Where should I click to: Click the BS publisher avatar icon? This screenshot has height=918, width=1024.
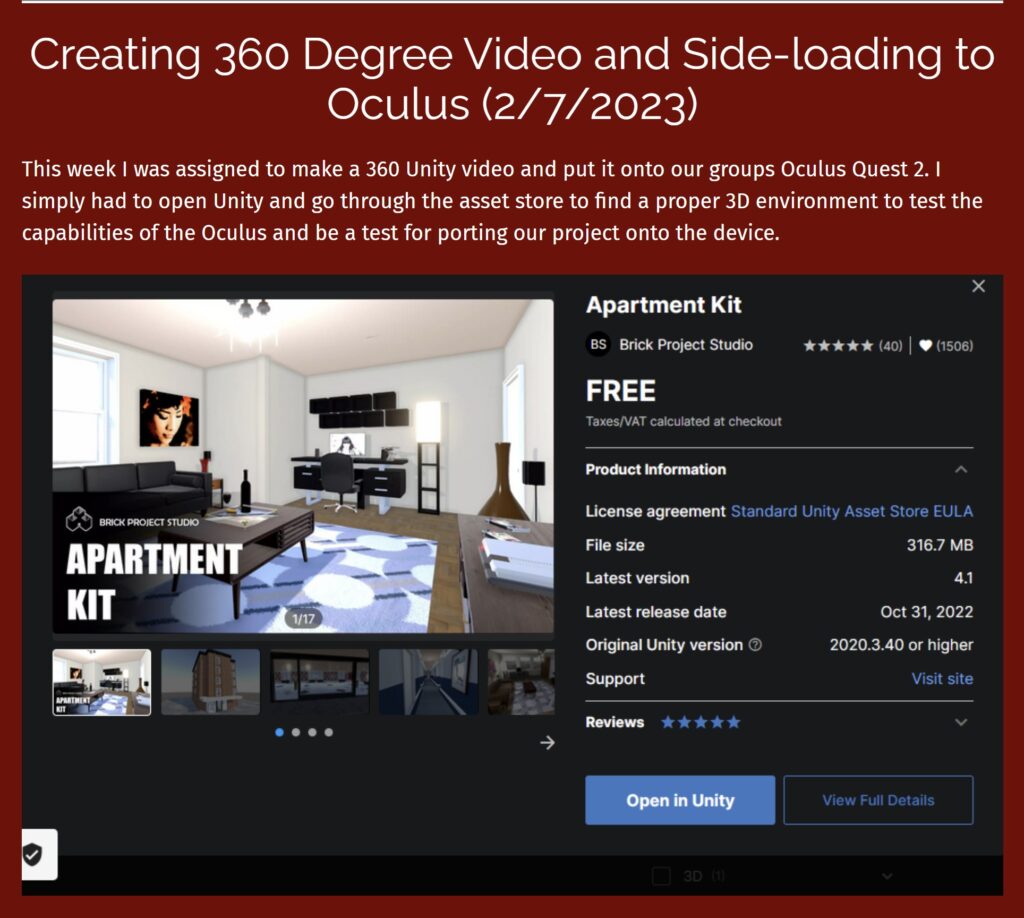click(x=598, y=345)
